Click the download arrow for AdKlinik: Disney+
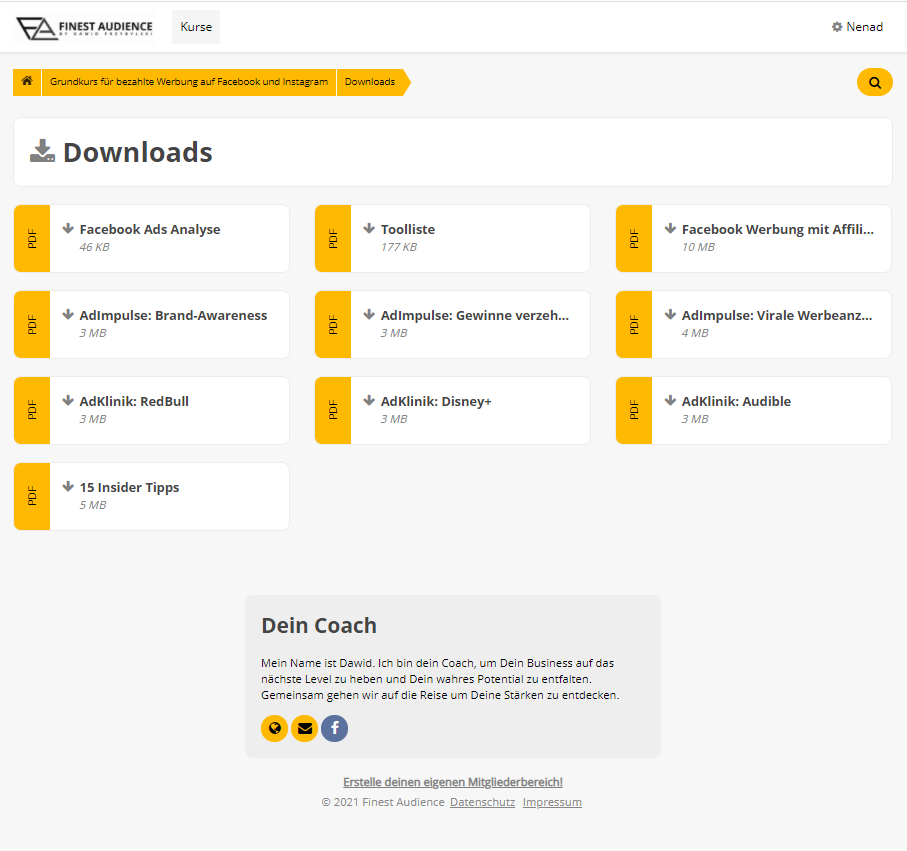Viewport: 907px width, 851px height. click(369, 400)
